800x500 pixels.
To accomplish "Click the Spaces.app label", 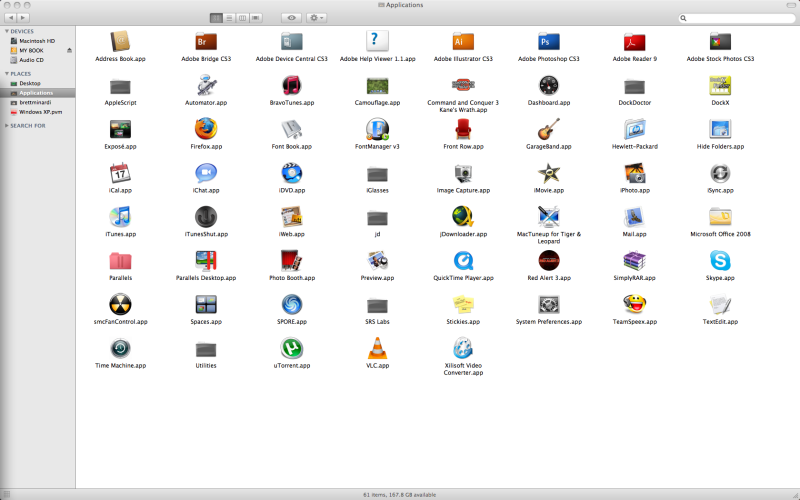I will coord(206,322).
